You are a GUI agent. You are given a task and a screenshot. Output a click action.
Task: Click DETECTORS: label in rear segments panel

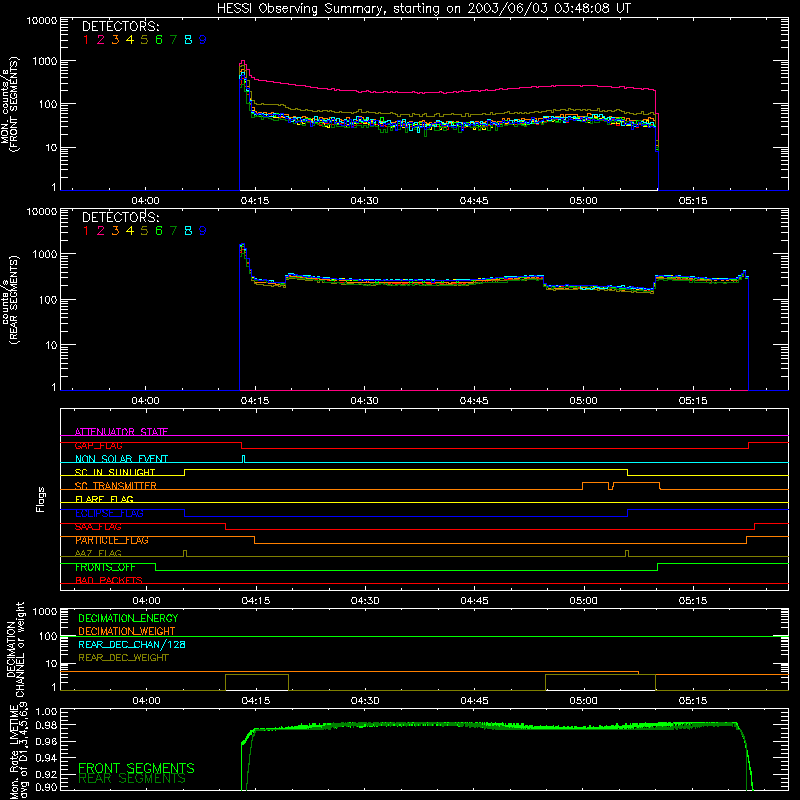click(120, 217)
